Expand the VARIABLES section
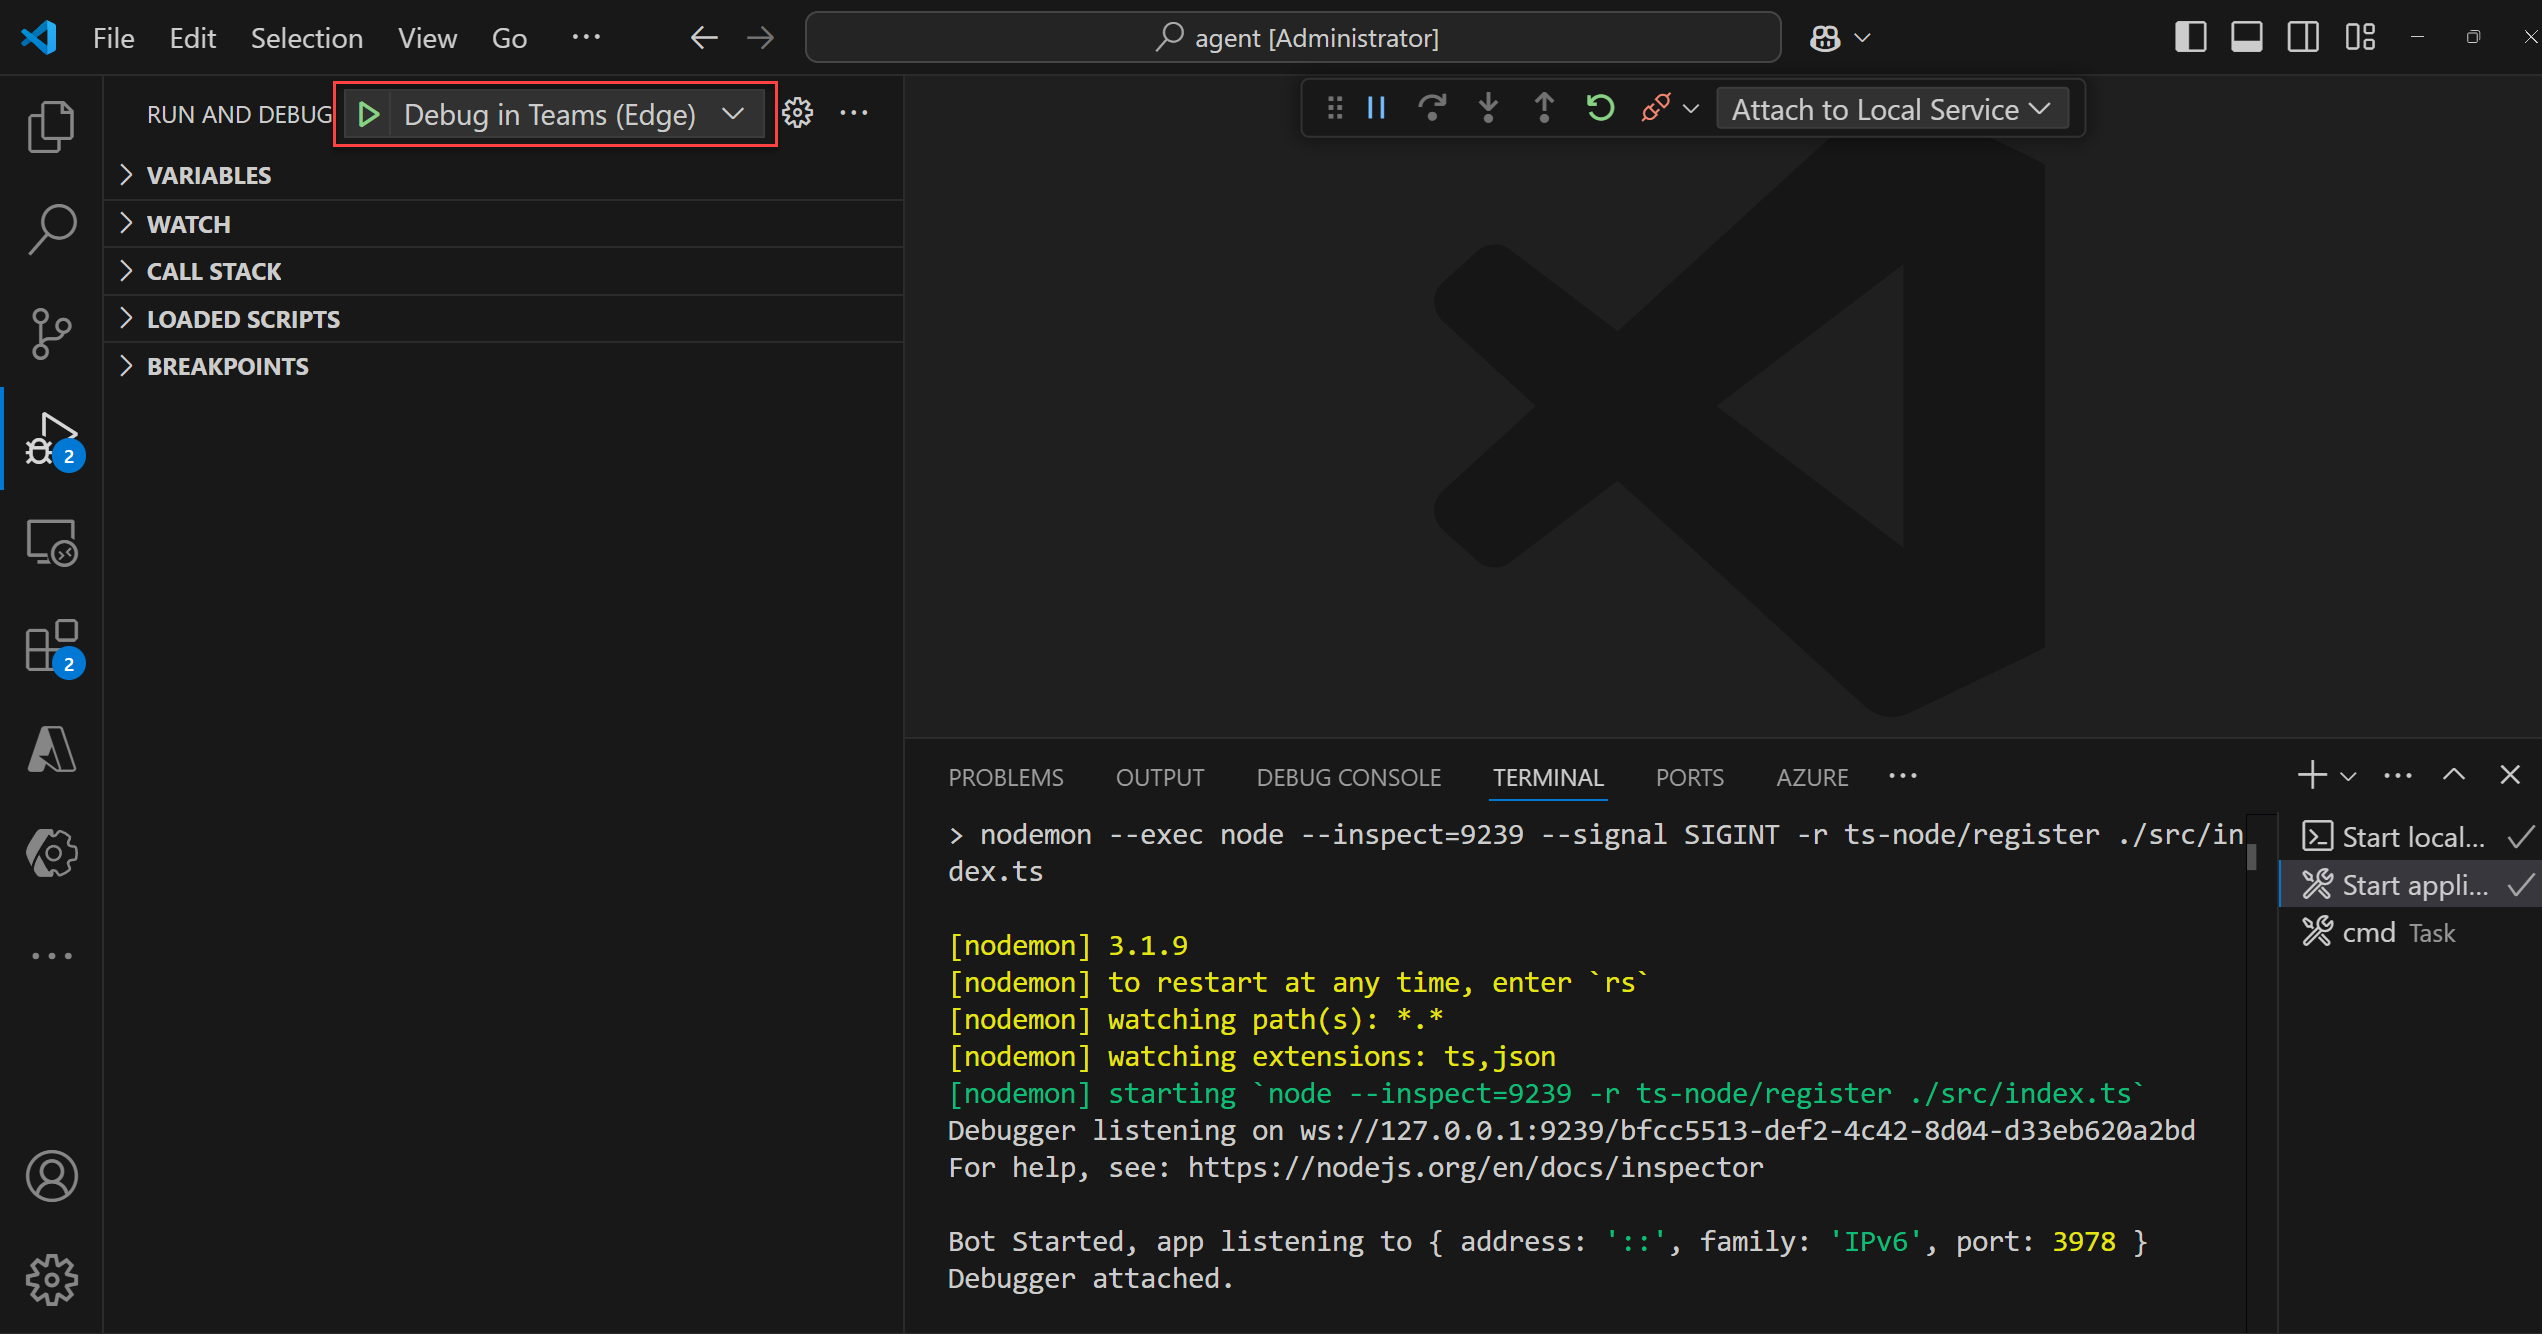The image size is (2542, 1334). pyautogui.click(x=504, y=175)
